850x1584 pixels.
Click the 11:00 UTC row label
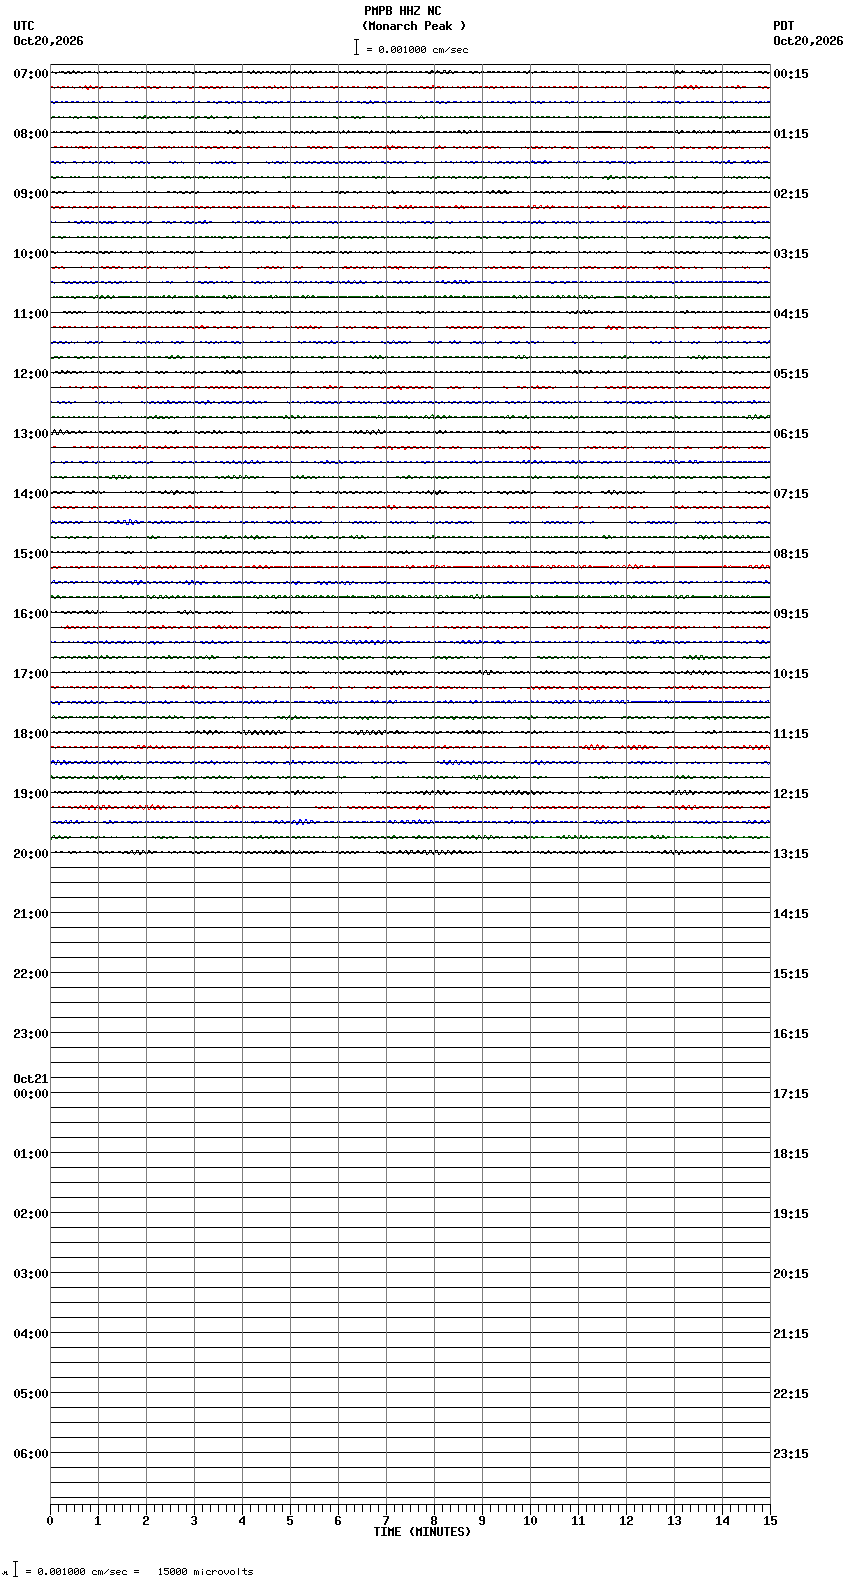pos(31,314)
